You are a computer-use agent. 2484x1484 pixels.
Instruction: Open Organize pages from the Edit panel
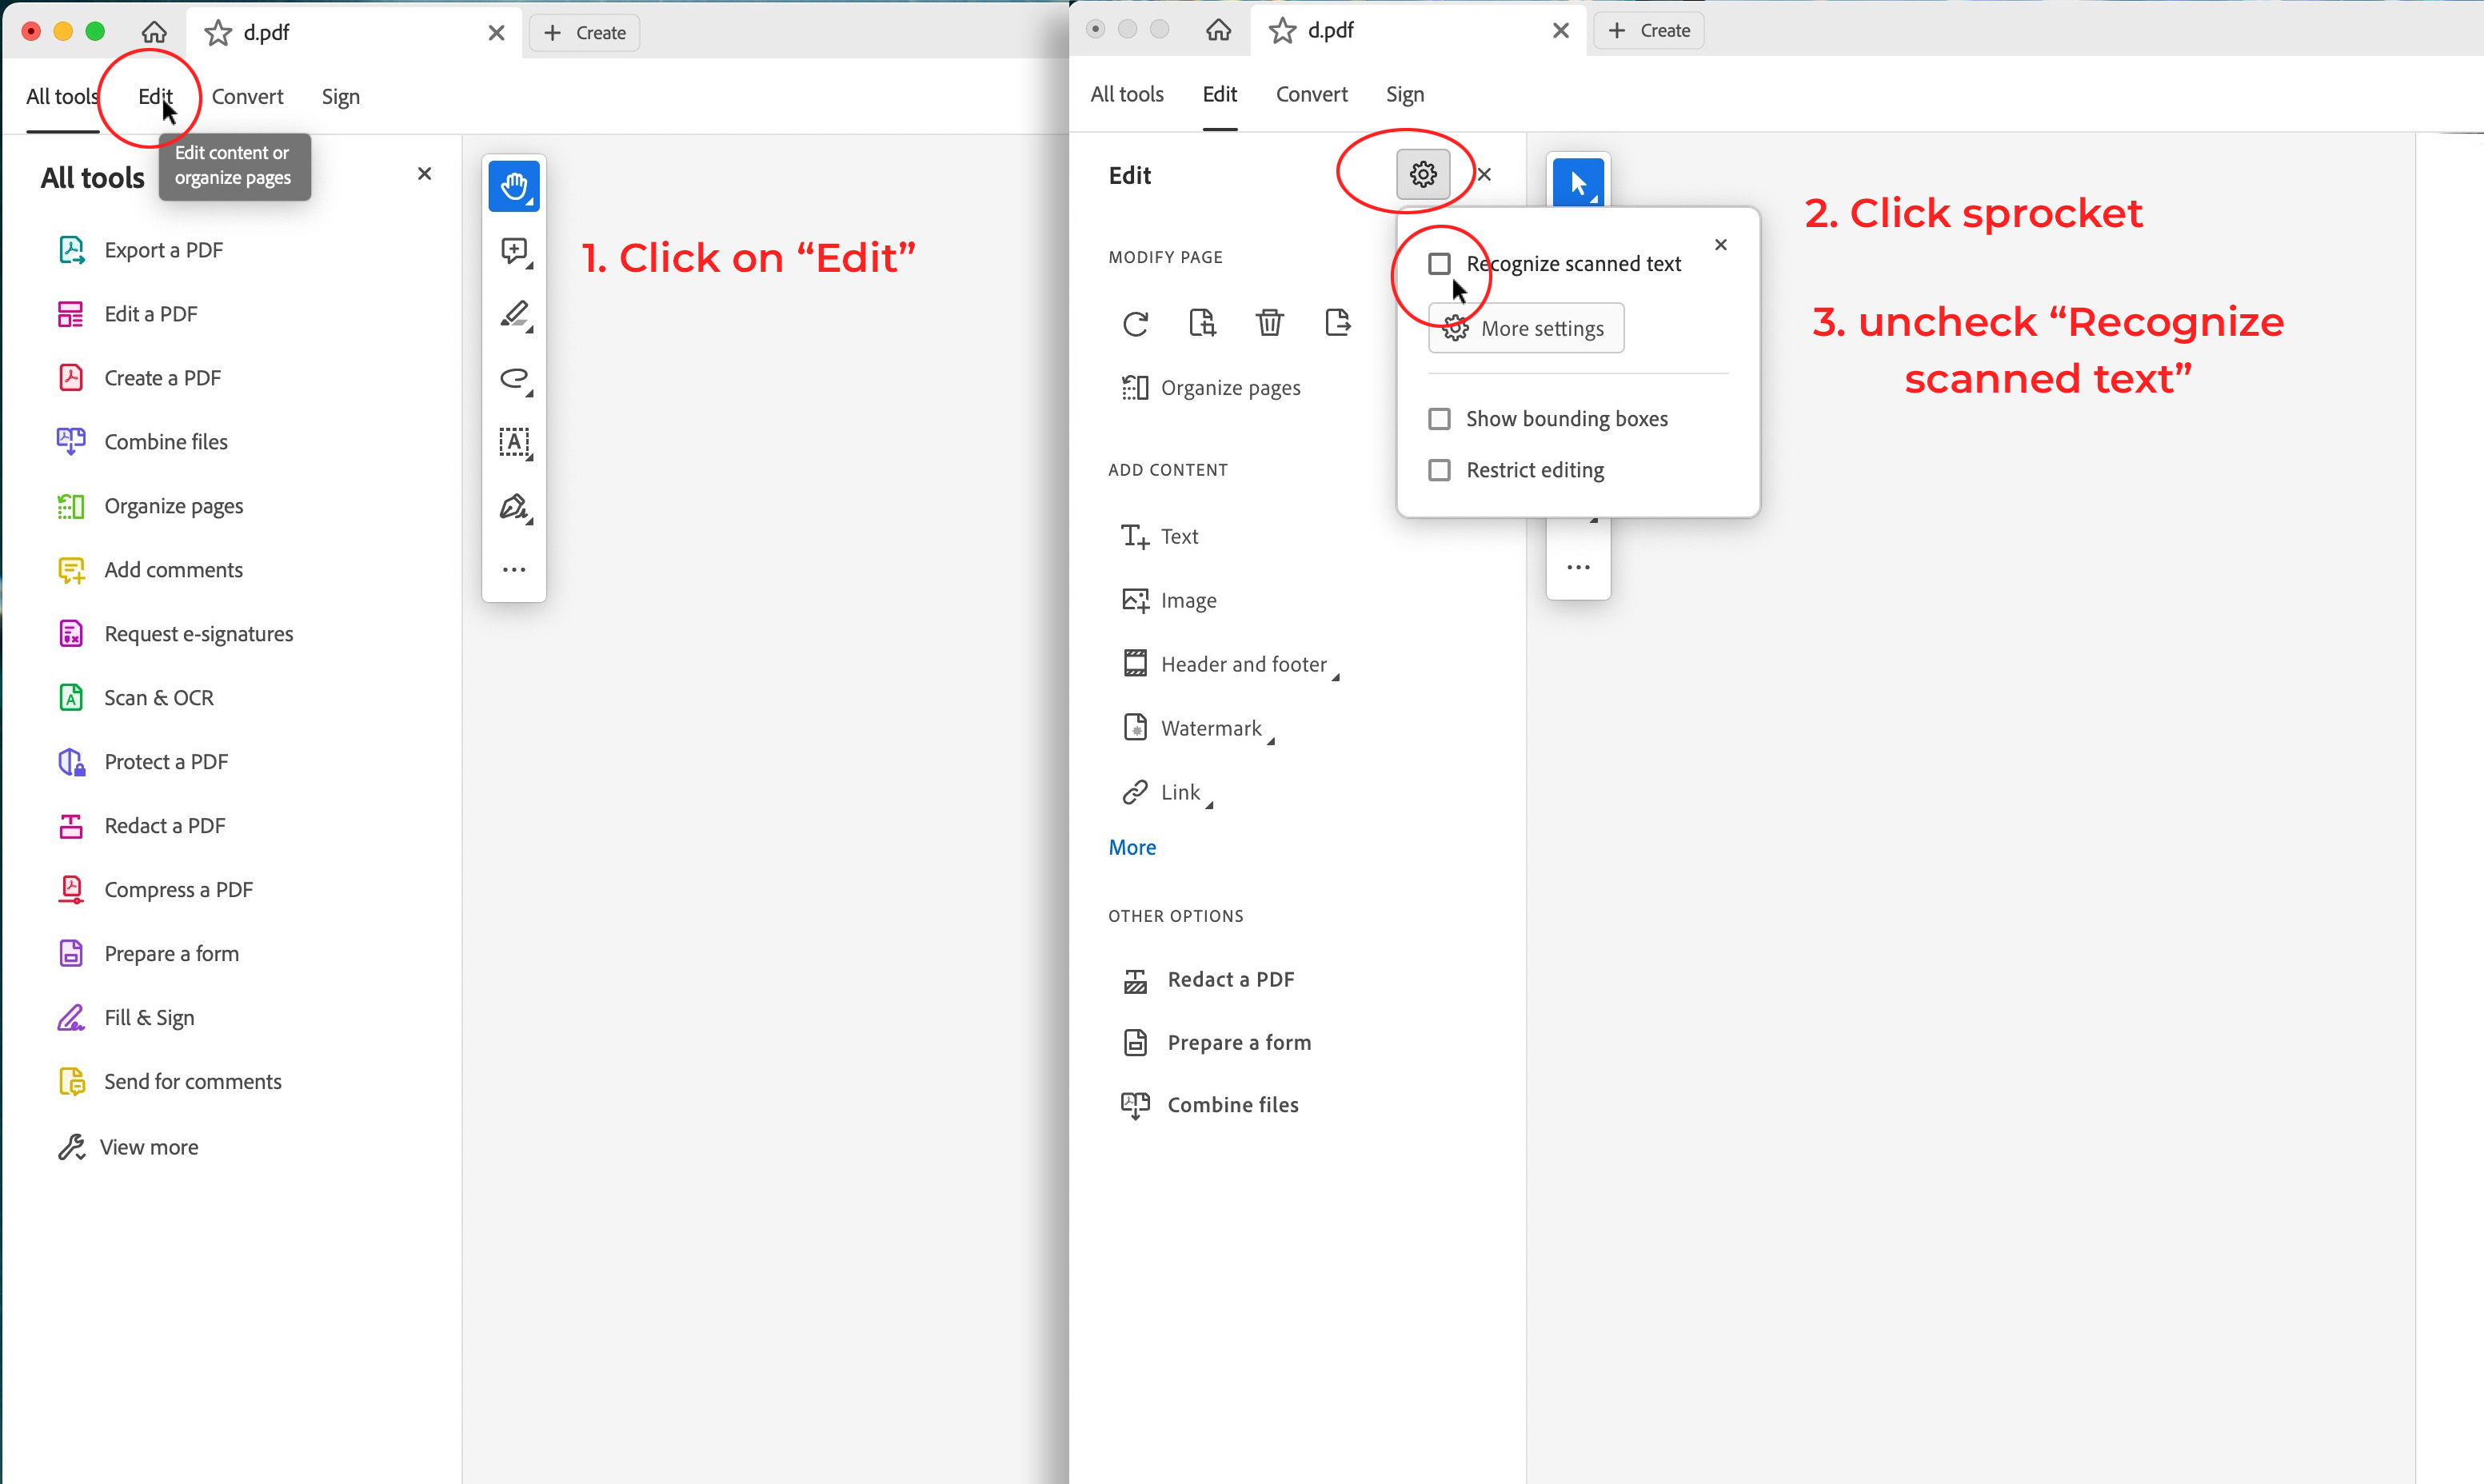1231,388
